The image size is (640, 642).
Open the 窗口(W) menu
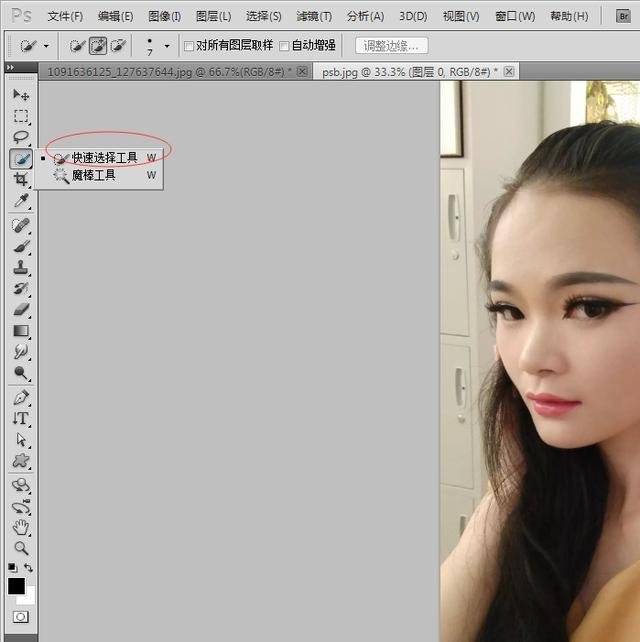(x=515, y=16)
